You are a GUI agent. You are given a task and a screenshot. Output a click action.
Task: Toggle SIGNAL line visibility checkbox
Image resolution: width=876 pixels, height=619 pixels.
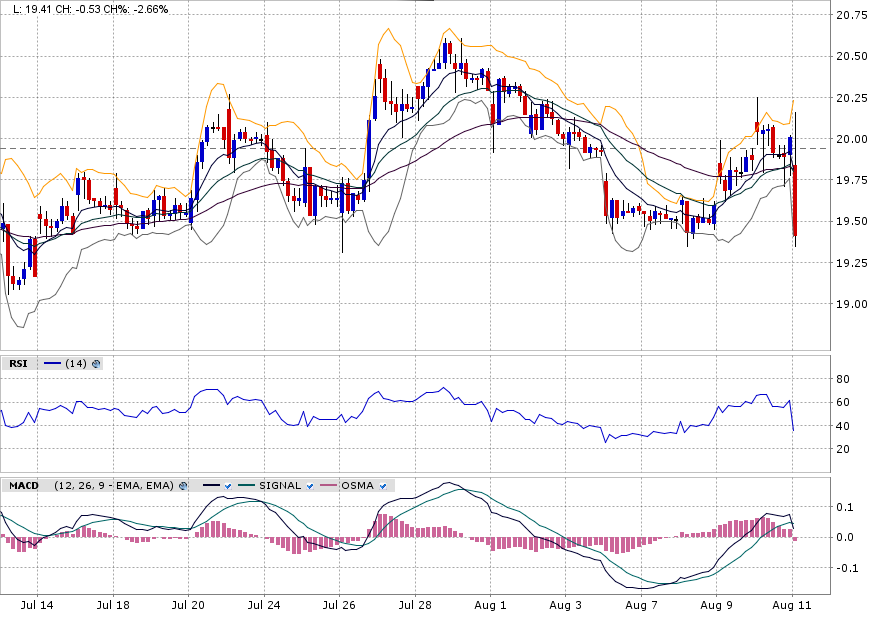click(311, 486)
